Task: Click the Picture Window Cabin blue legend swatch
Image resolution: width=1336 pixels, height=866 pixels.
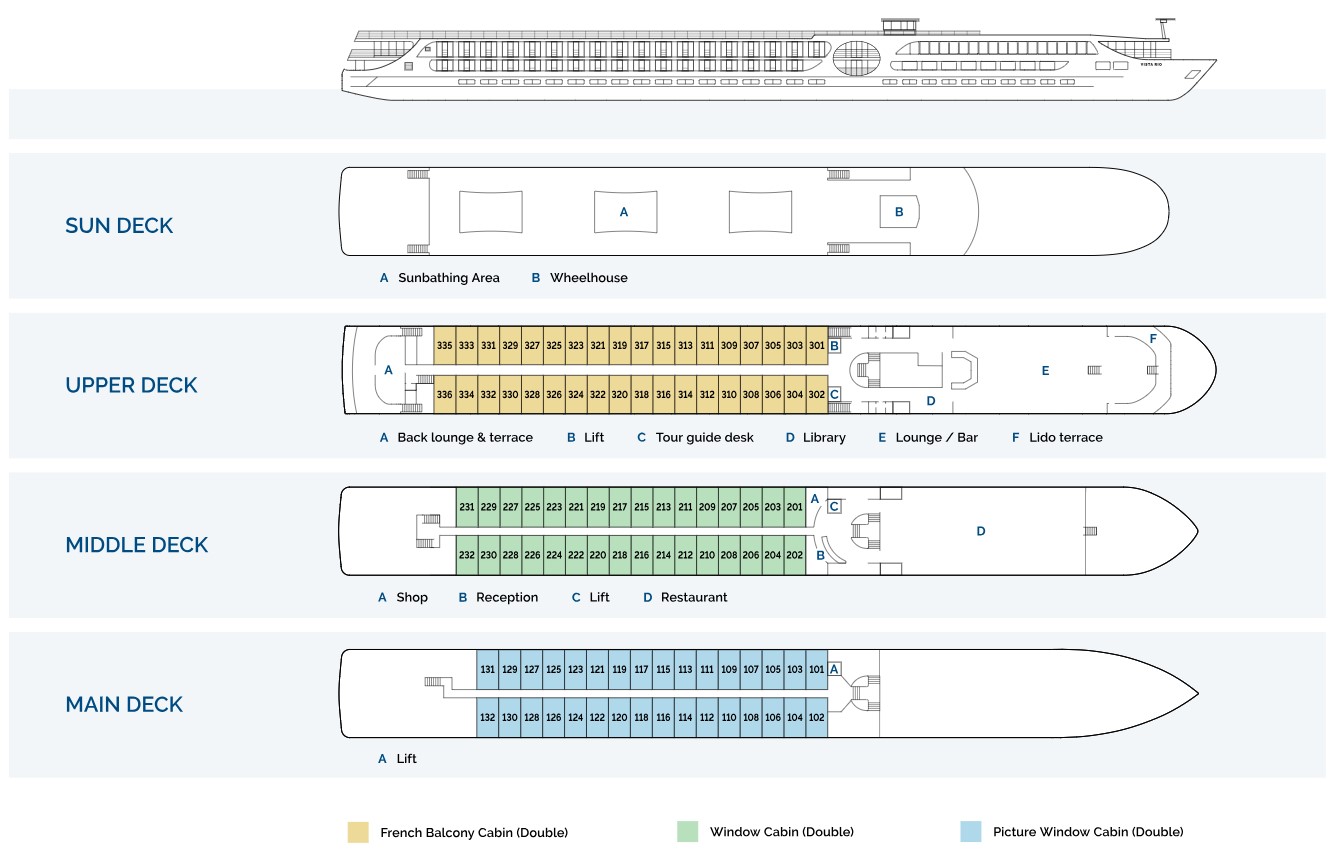Action: (x=970, y=832)
